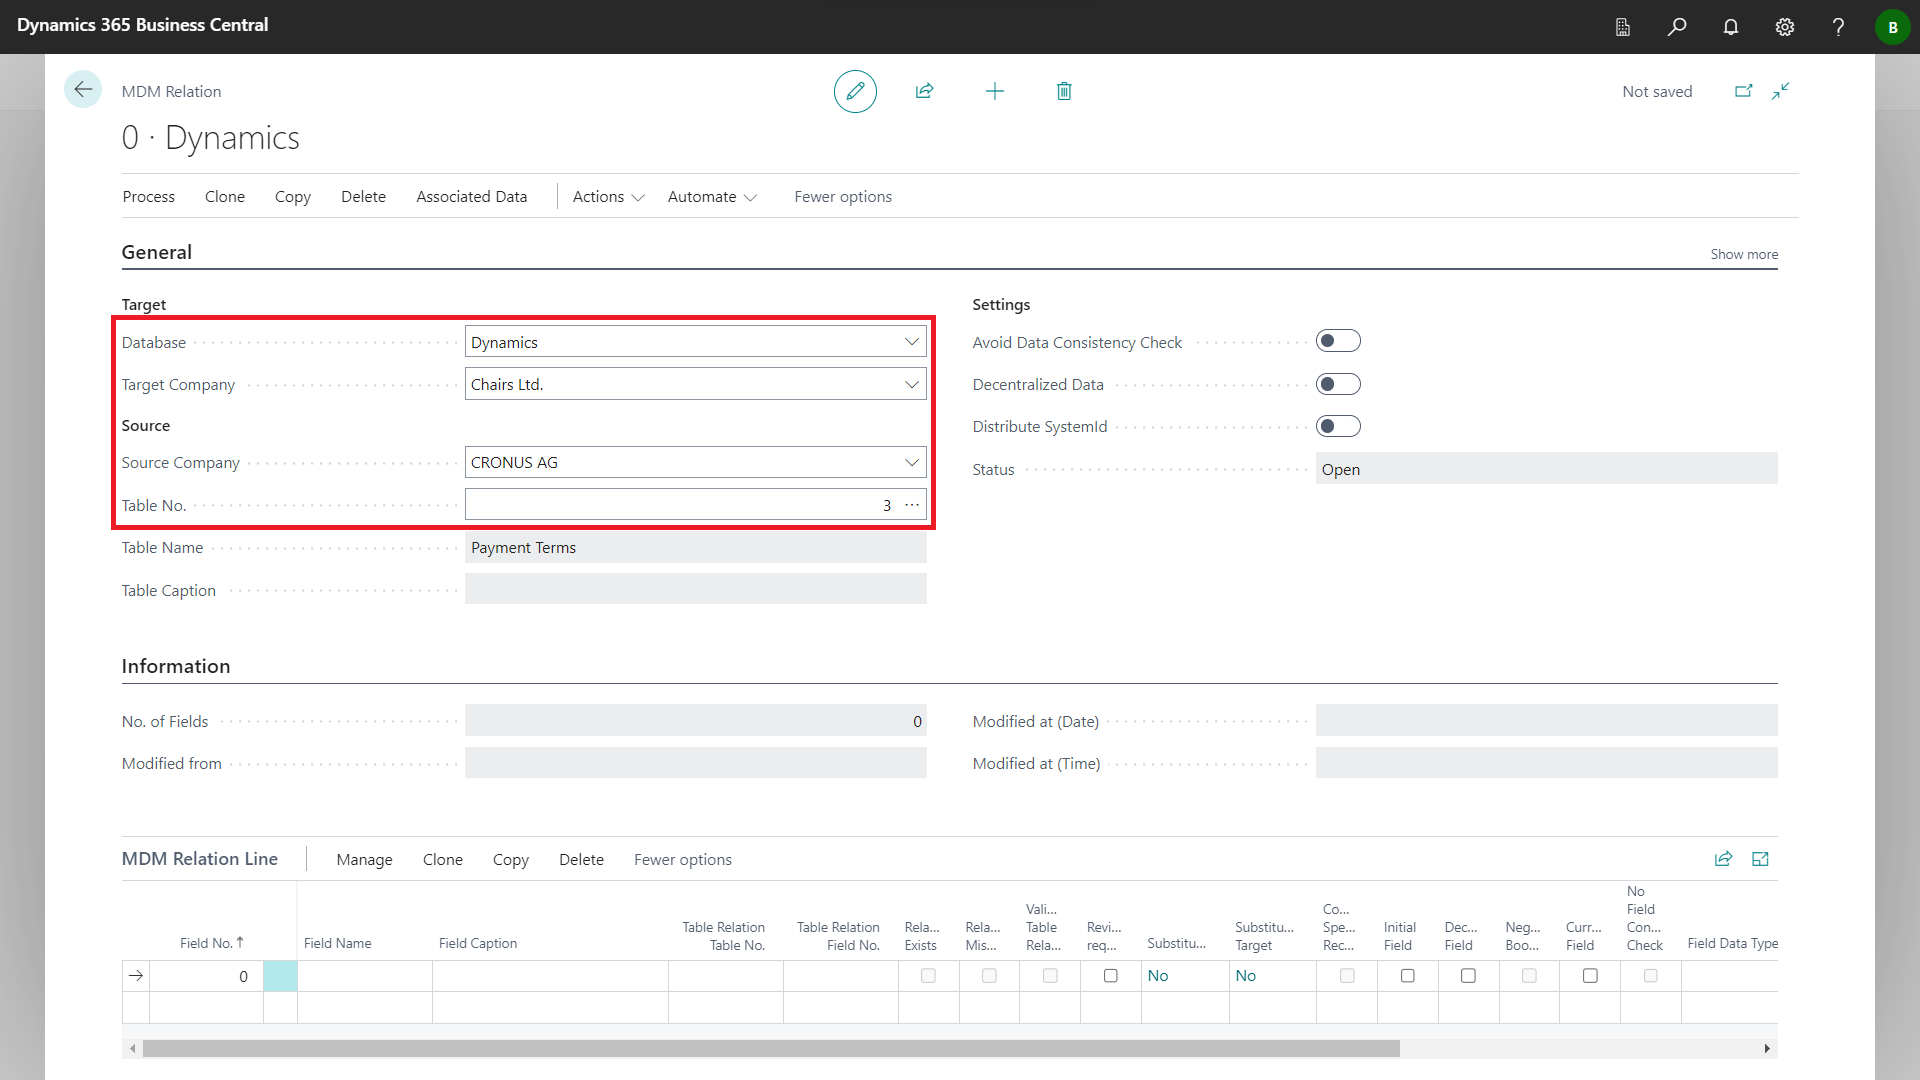Open the search magnifier icon
The image size is (1920, 1080).
point(1677,27)
